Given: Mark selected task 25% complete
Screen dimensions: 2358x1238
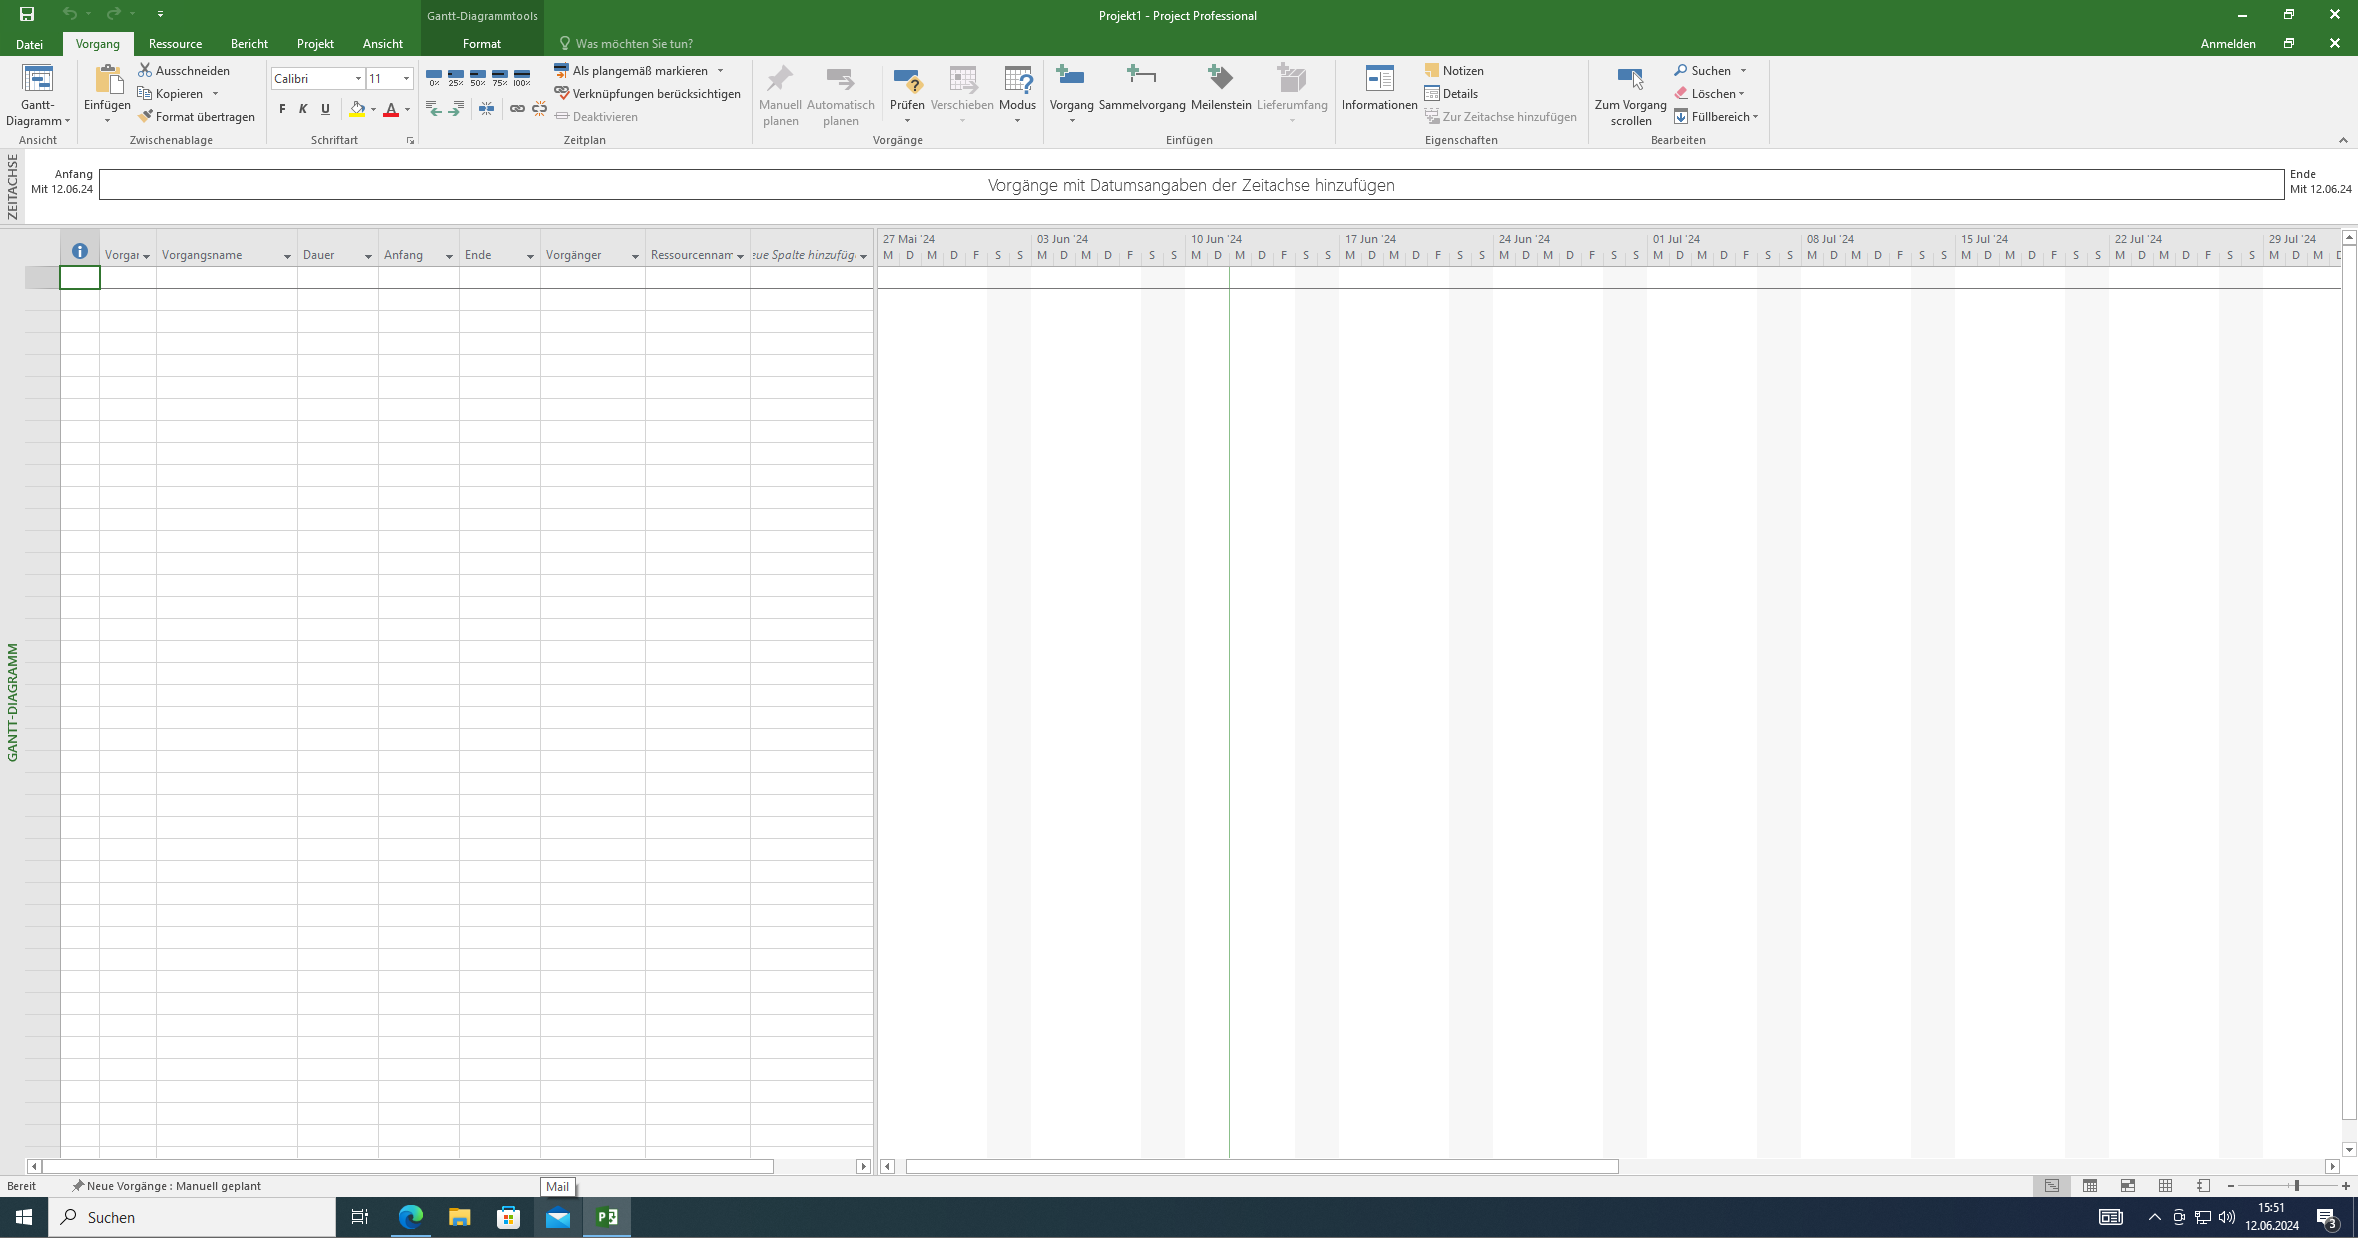Looking at the screenshot, I should click(x=456, y=78).
